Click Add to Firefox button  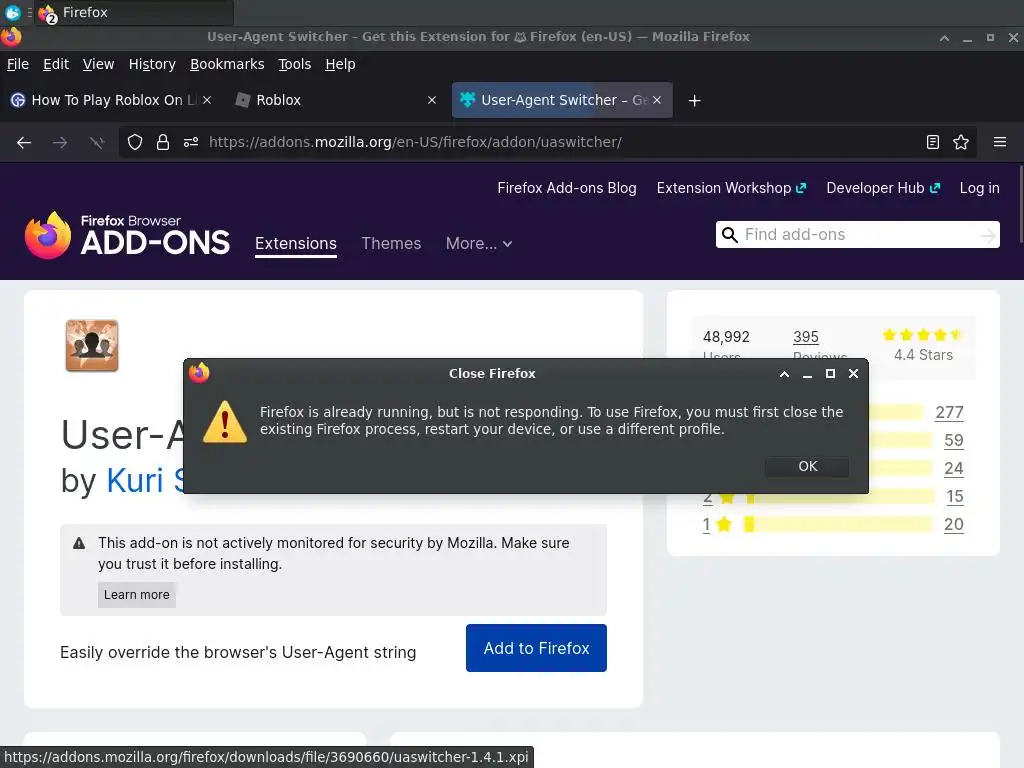536,648
